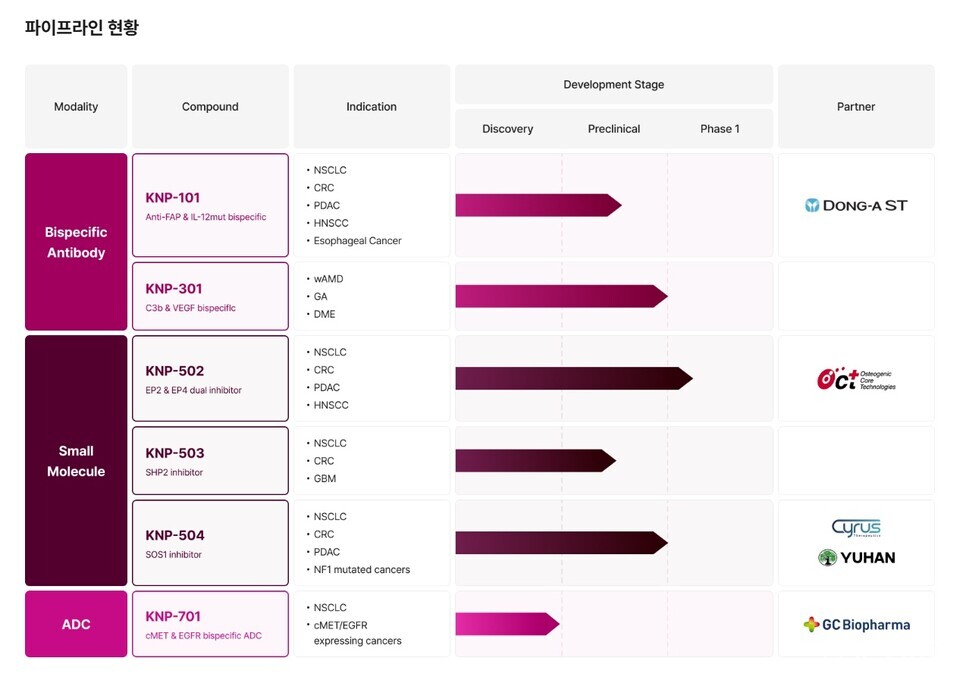The height and width of the screenshot is (680, 960).
Task: Click the Dong-A ST partner logo
Action: (x=856, y=205)
